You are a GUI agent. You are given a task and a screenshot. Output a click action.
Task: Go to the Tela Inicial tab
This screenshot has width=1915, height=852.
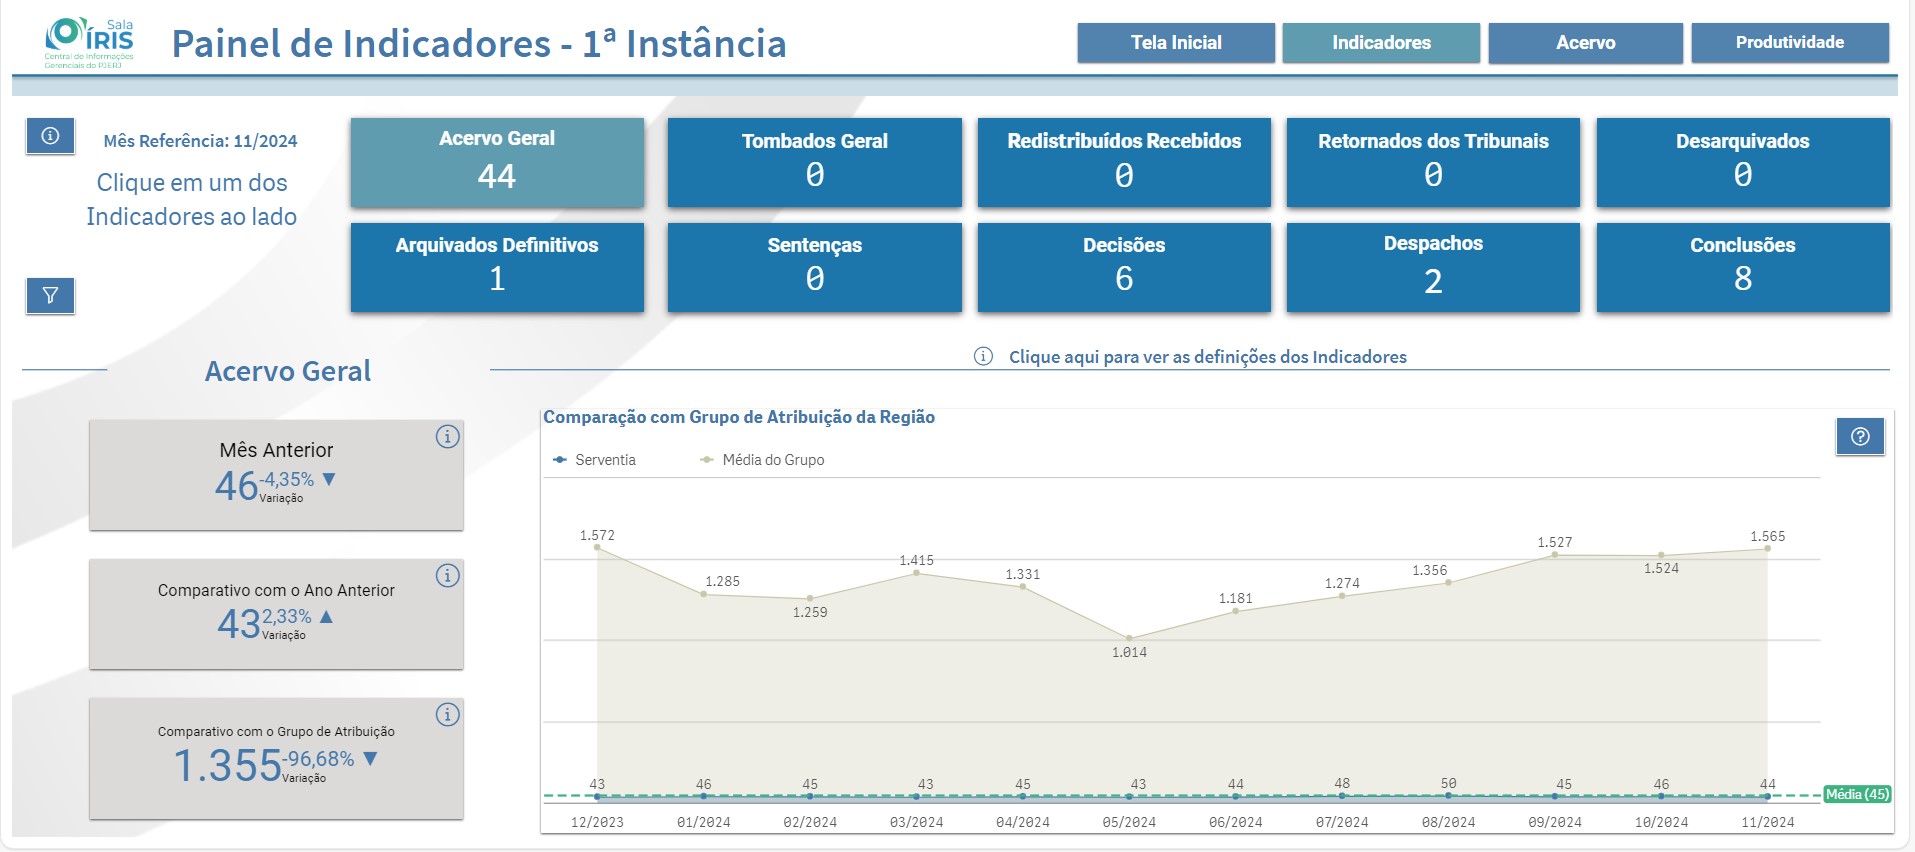point(1176,43)
